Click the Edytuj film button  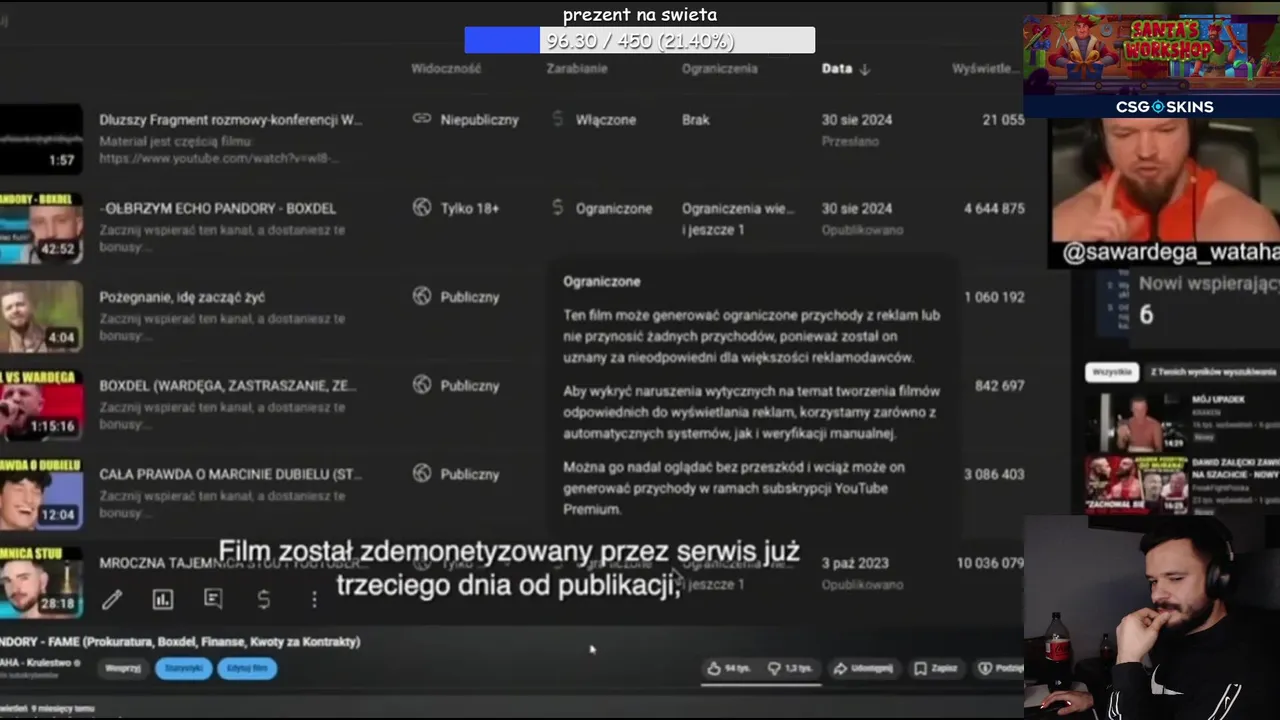tap(247, 668)
